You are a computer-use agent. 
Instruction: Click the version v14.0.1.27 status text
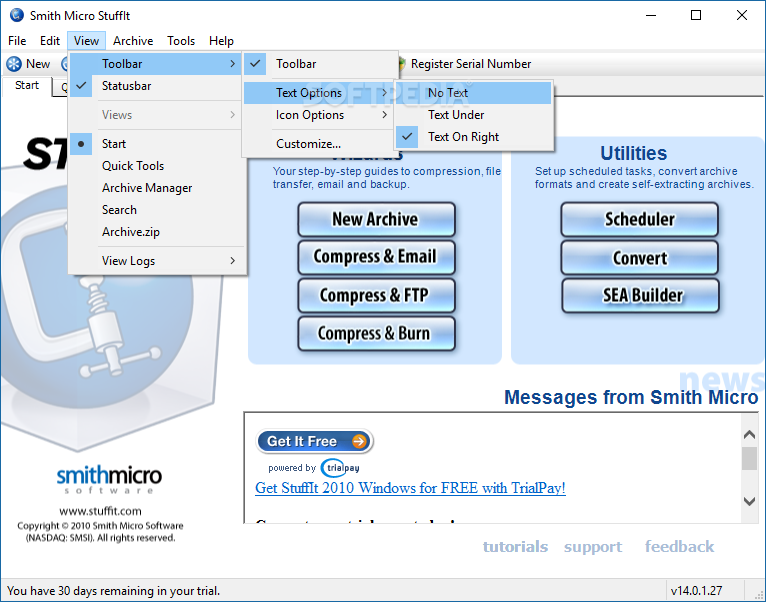pyautogui.click(x=697, y=591)
